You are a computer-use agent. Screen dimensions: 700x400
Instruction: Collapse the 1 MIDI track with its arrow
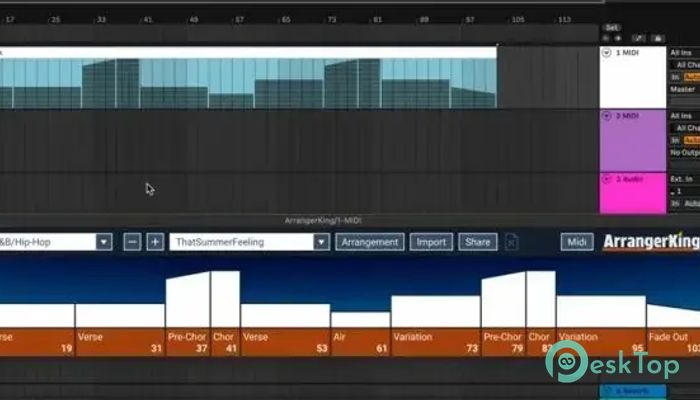tap(607, 52)
